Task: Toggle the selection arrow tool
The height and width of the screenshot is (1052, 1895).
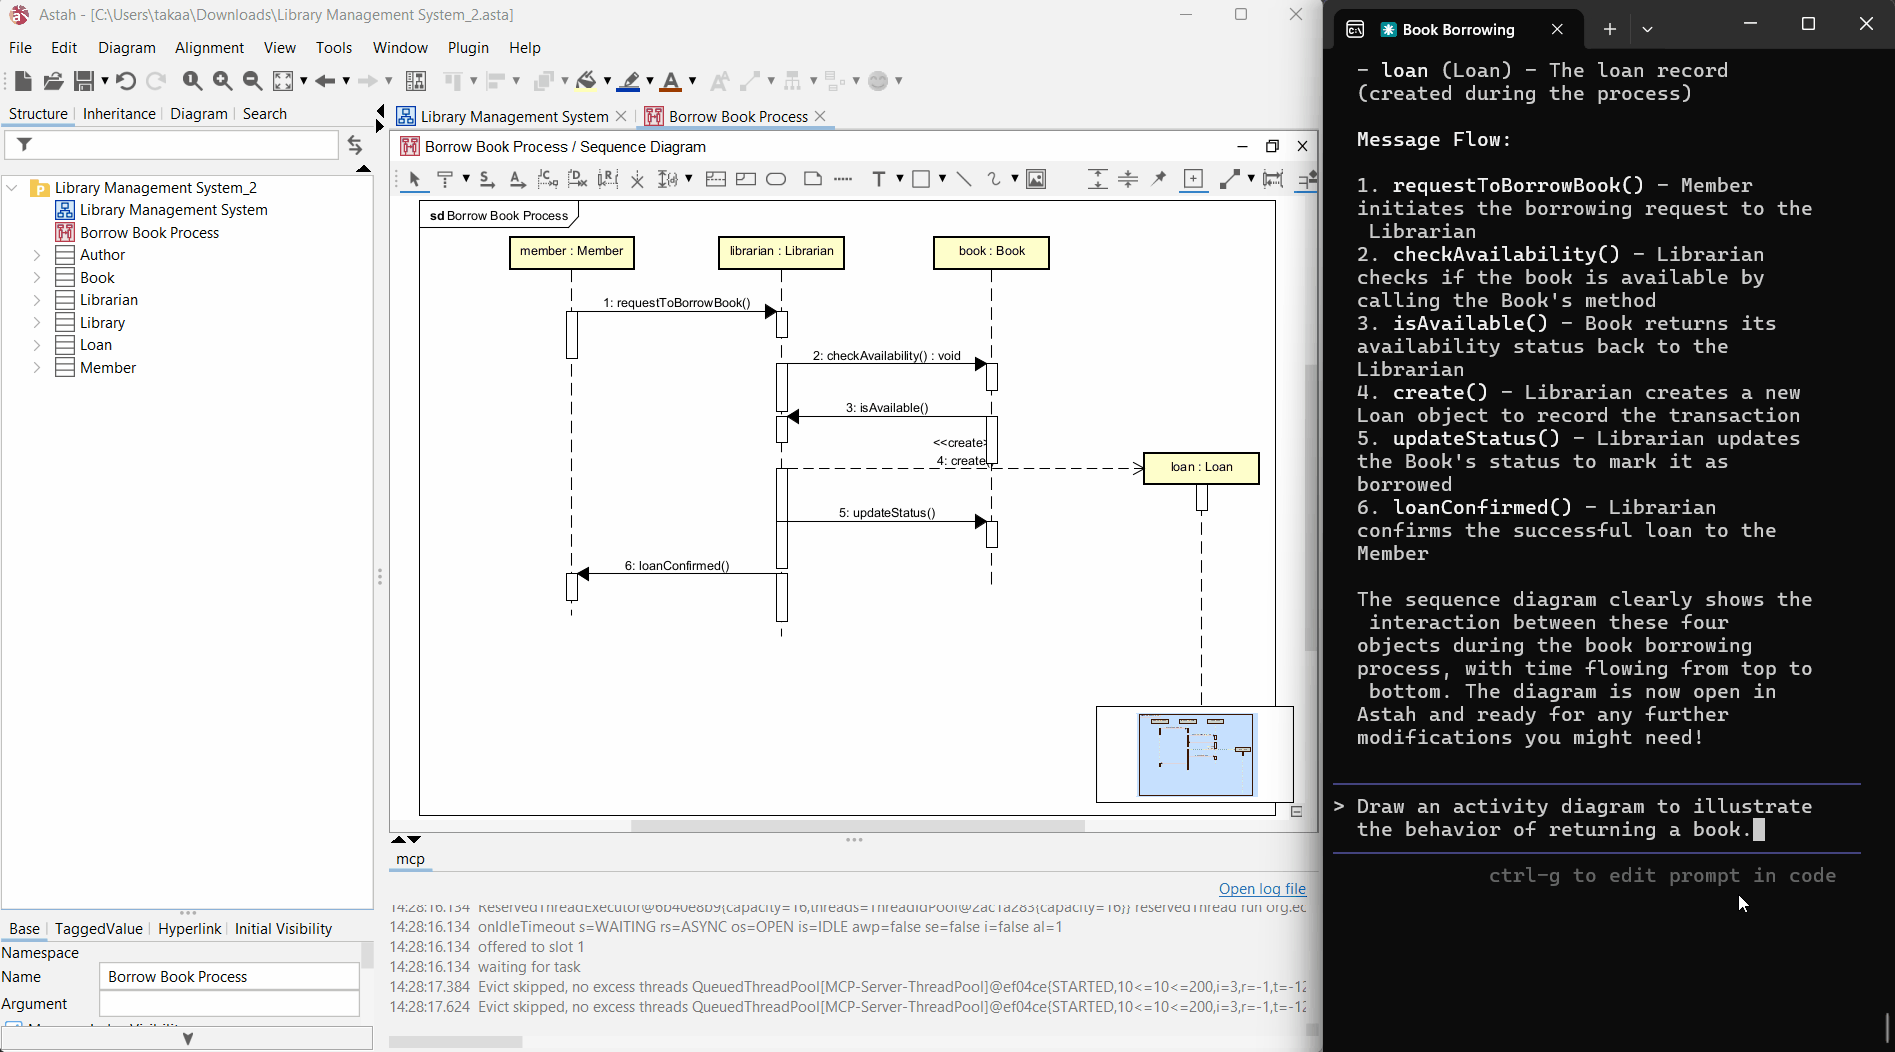Action: pyautogui.click(x=414, y=179)
